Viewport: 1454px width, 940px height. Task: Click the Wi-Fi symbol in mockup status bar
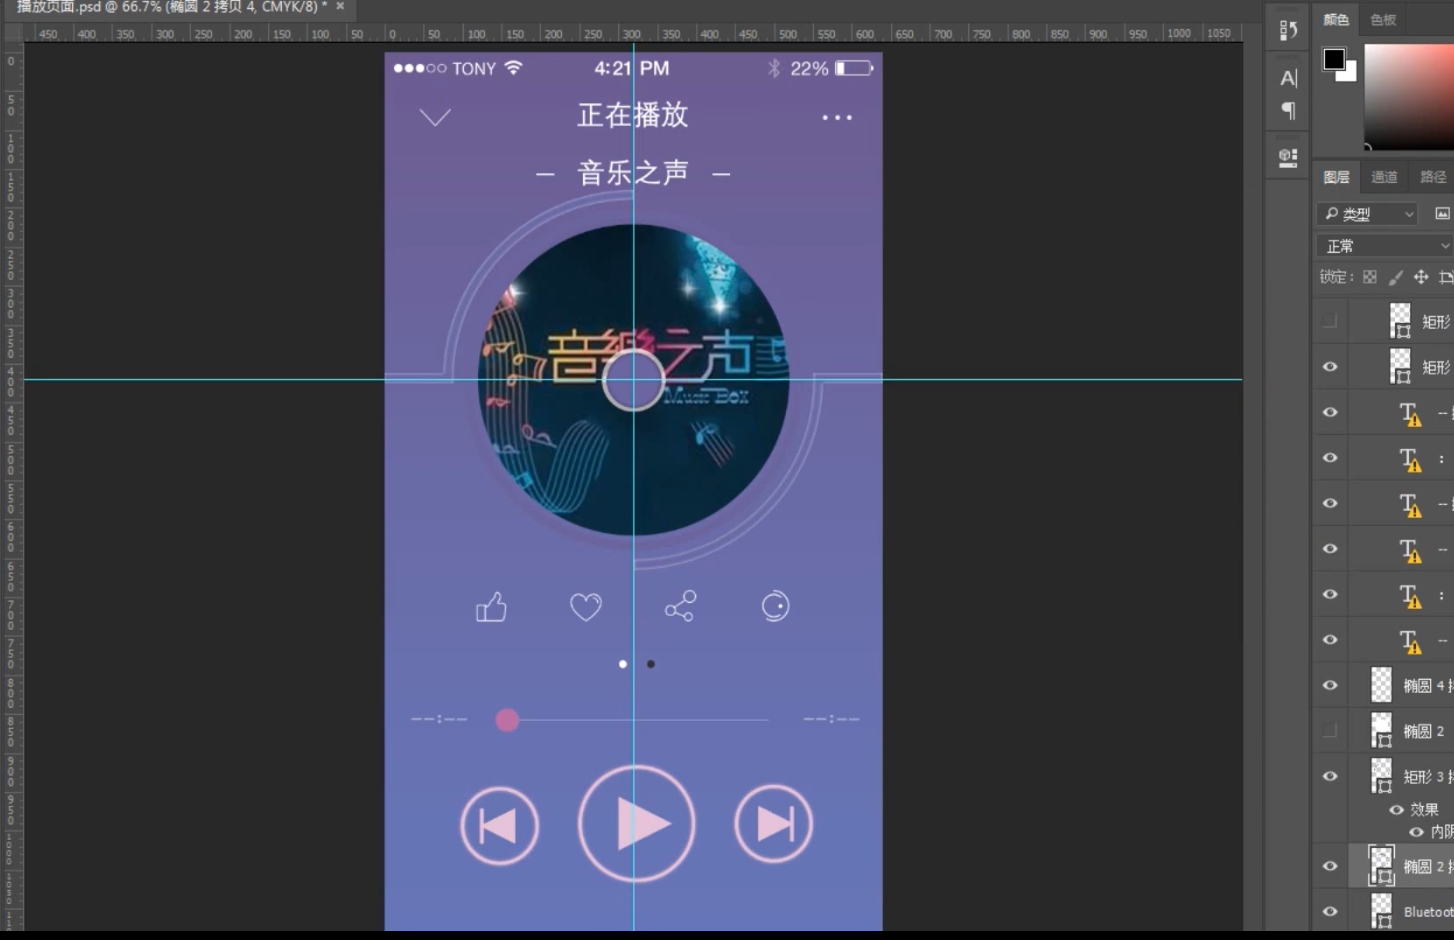[513, 68]
